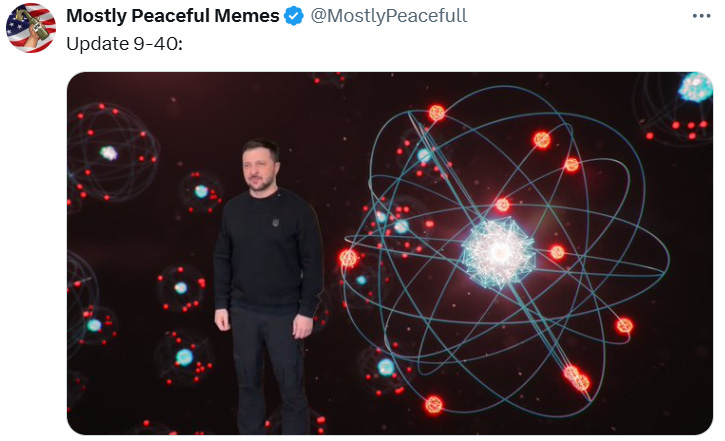Screen dimensions: 725x441
Task: Open the Mostly Peaceful Memes profile avatar
Action: pos(31,28)
